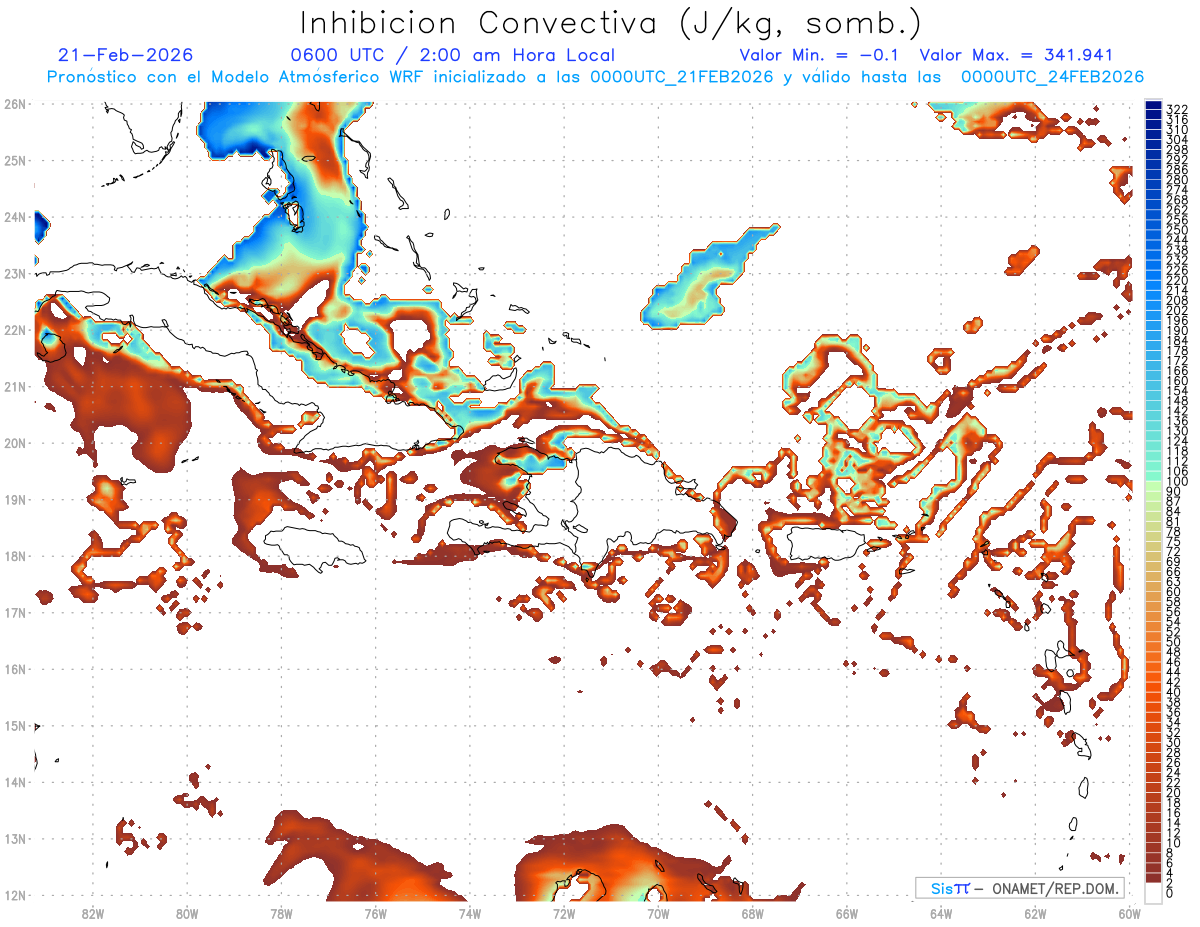Viewport: 1200px width, 927px height.
Task: Click the "60W" longitude label
Action: click(x=1129, y=914)
